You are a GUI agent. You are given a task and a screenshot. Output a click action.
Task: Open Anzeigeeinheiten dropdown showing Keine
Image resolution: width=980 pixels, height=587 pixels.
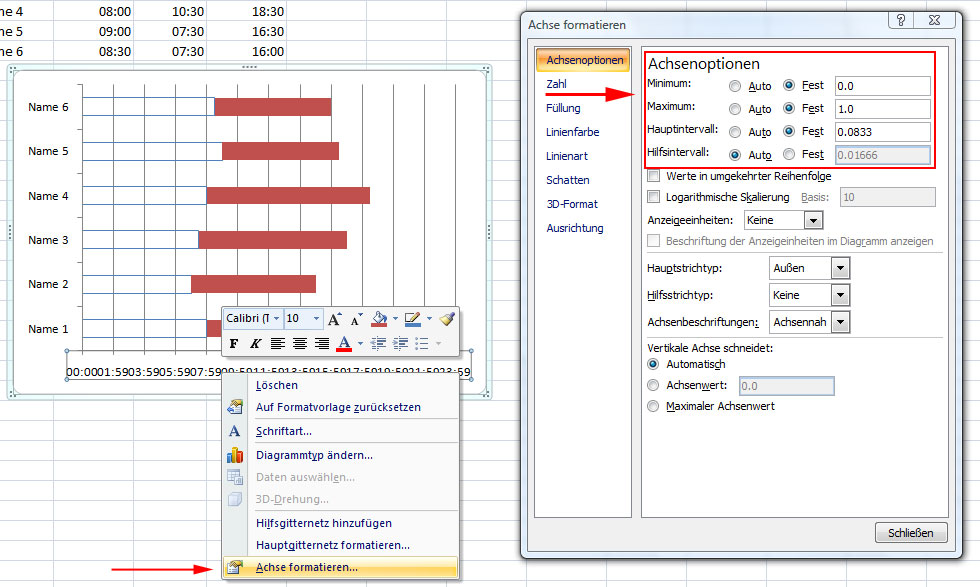coord(812,220)
